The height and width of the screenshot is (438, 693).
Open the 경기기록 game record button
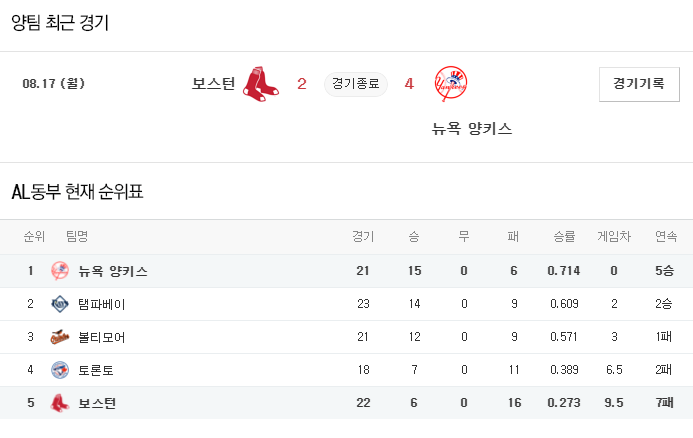(639, 84)
